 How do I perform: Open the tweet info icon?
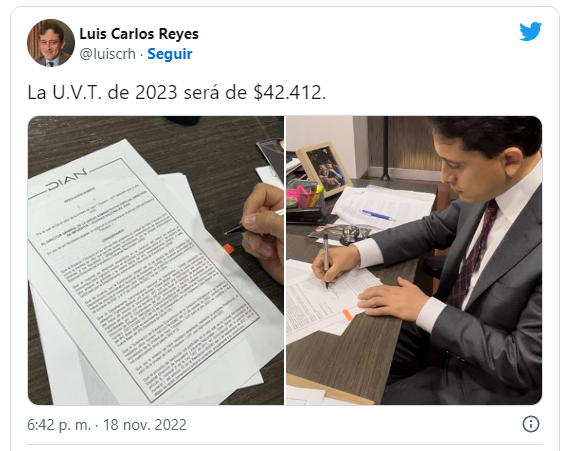click(x=531, y=424)
